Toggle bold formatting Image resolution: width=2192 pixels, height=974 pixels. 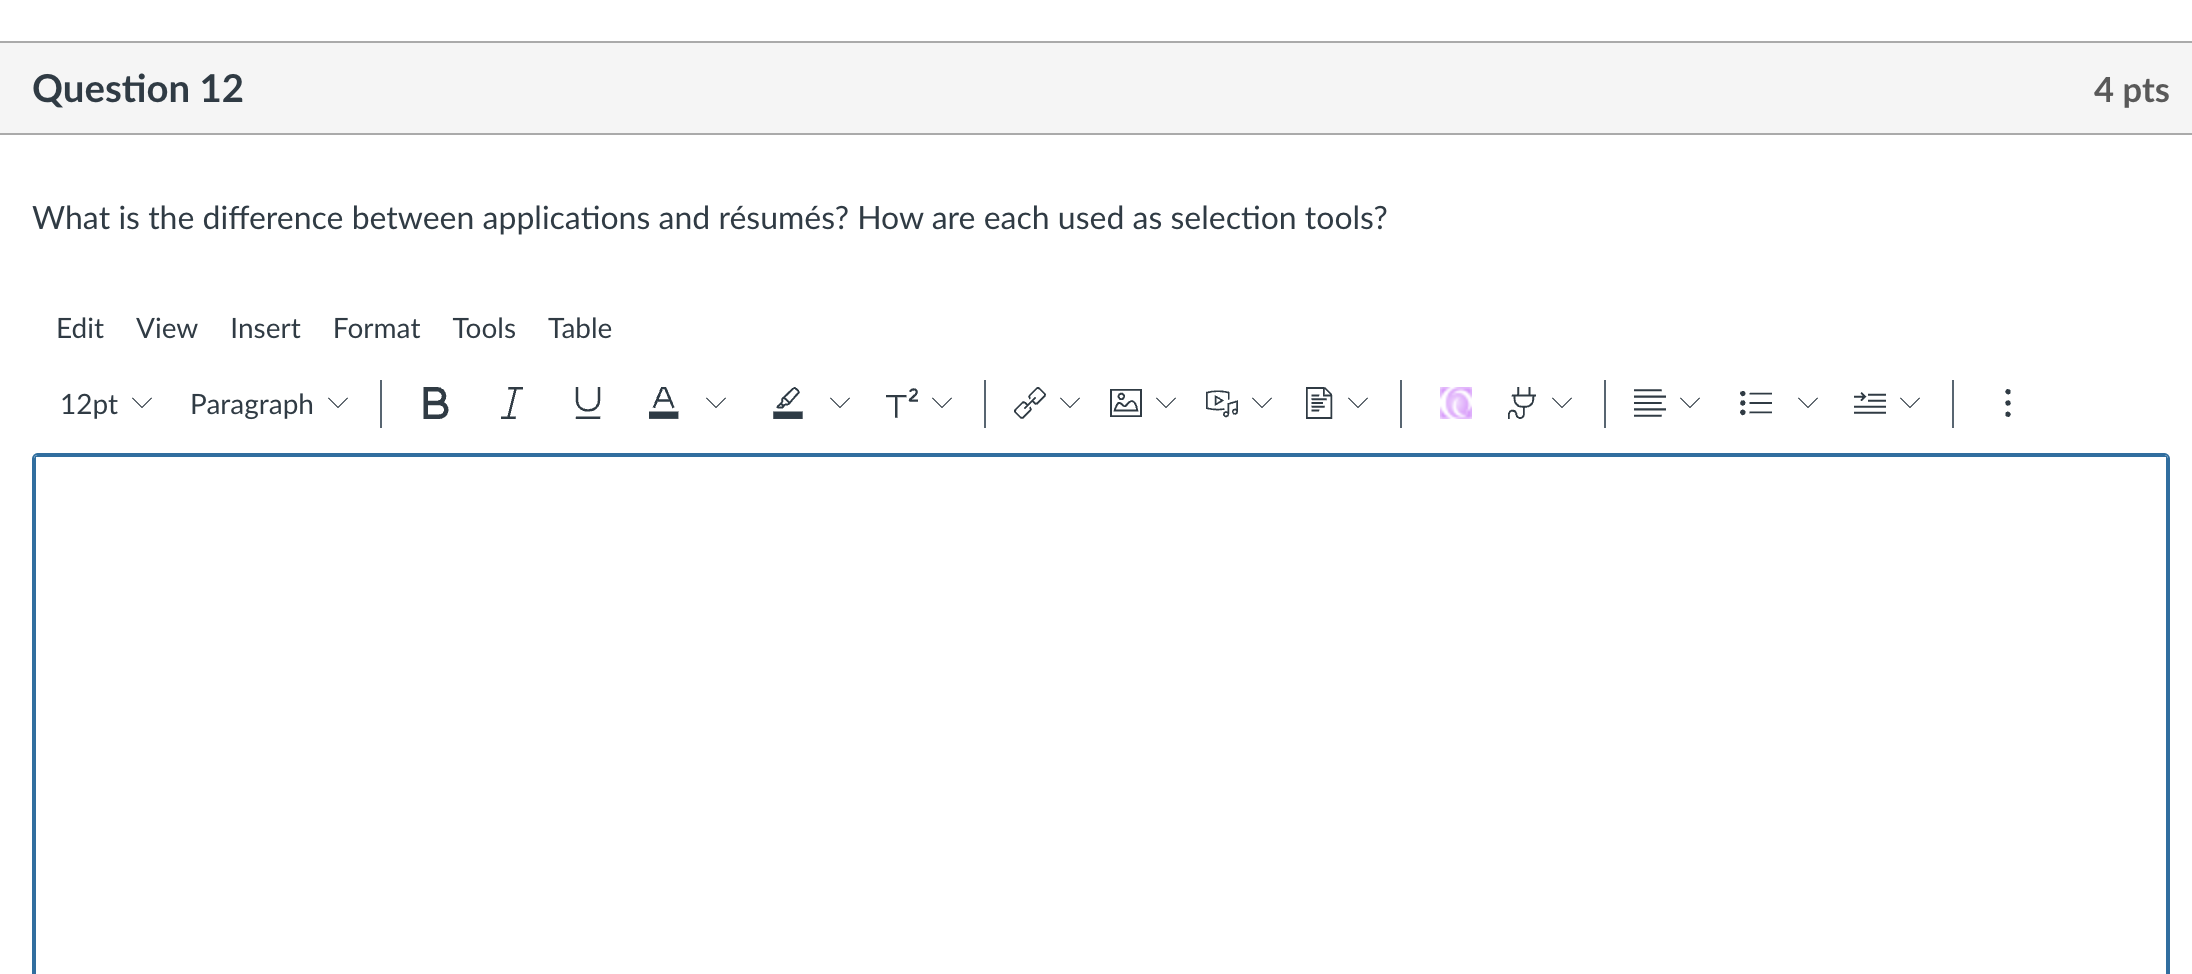[x=434, y=403]
